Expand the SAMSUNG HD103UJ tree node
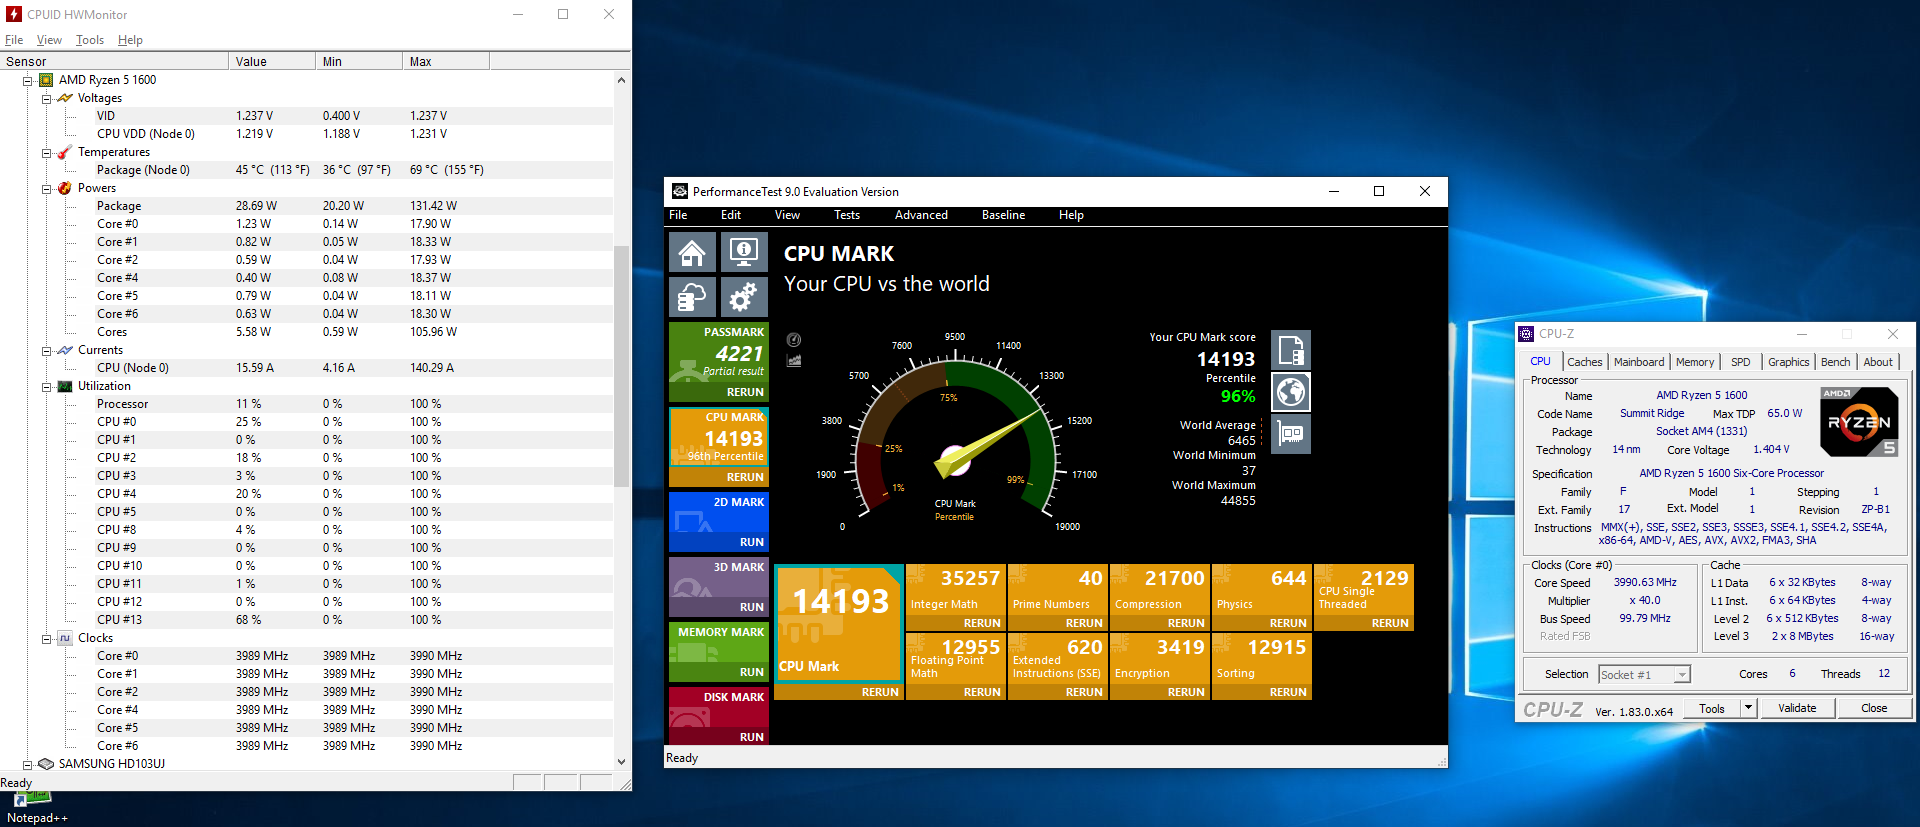 [x=28, y=765]
